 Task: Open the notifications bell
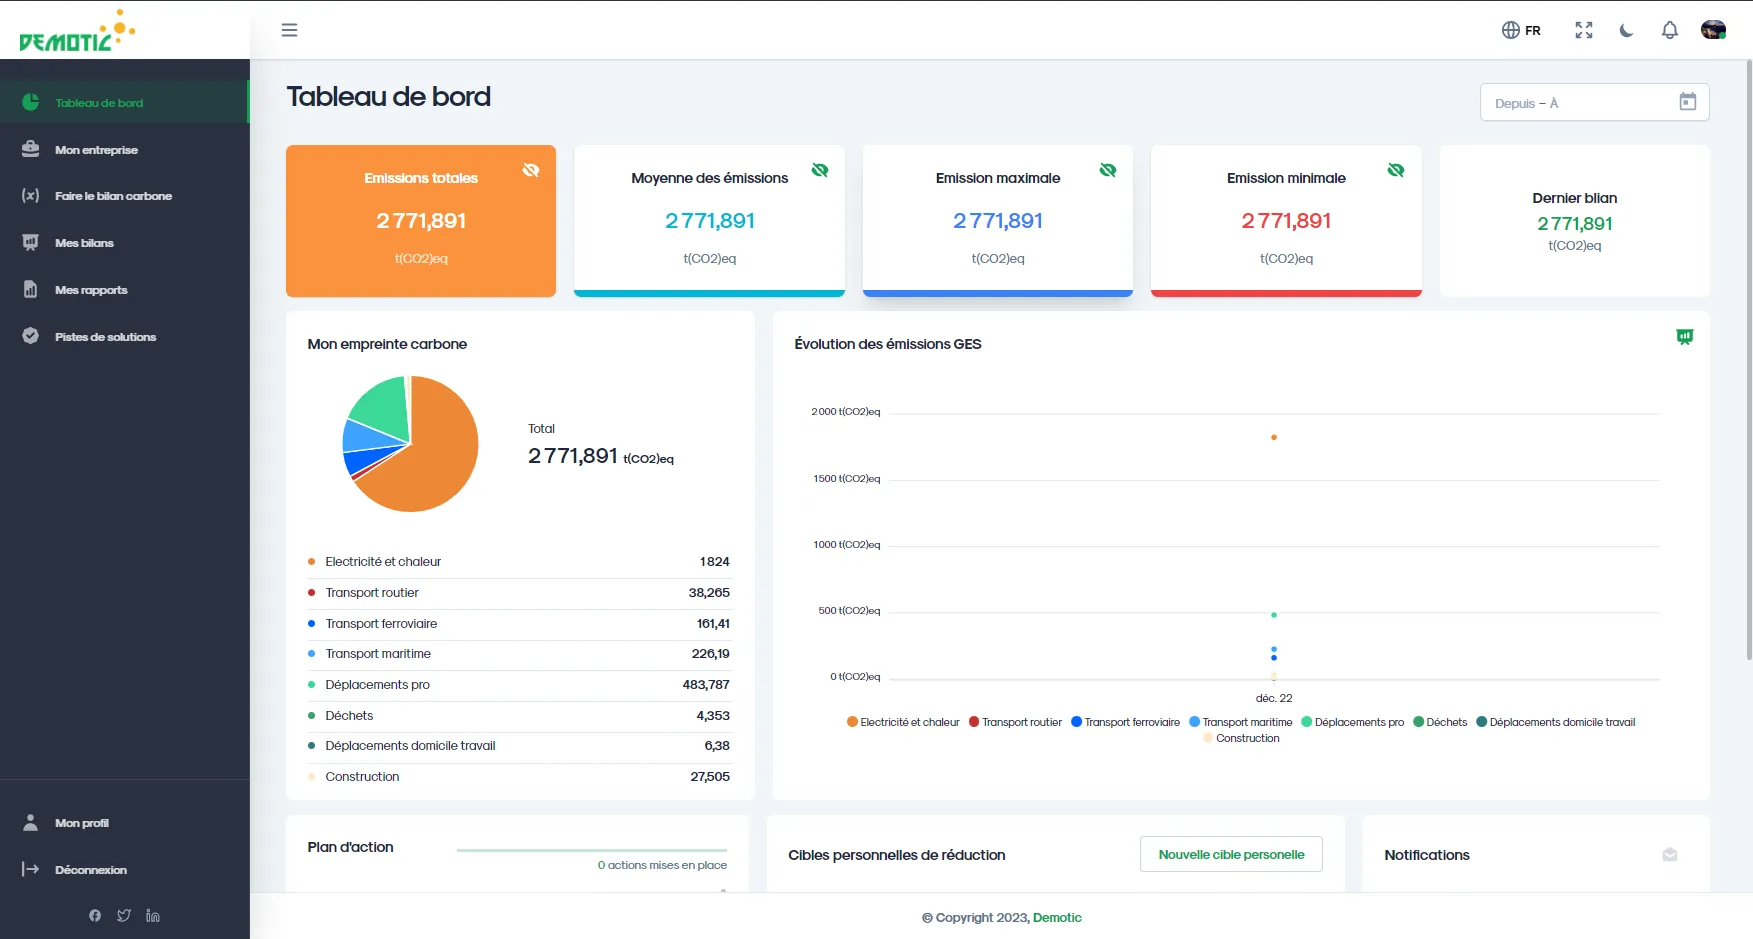pyautogui.click(x=1670, y=30)
